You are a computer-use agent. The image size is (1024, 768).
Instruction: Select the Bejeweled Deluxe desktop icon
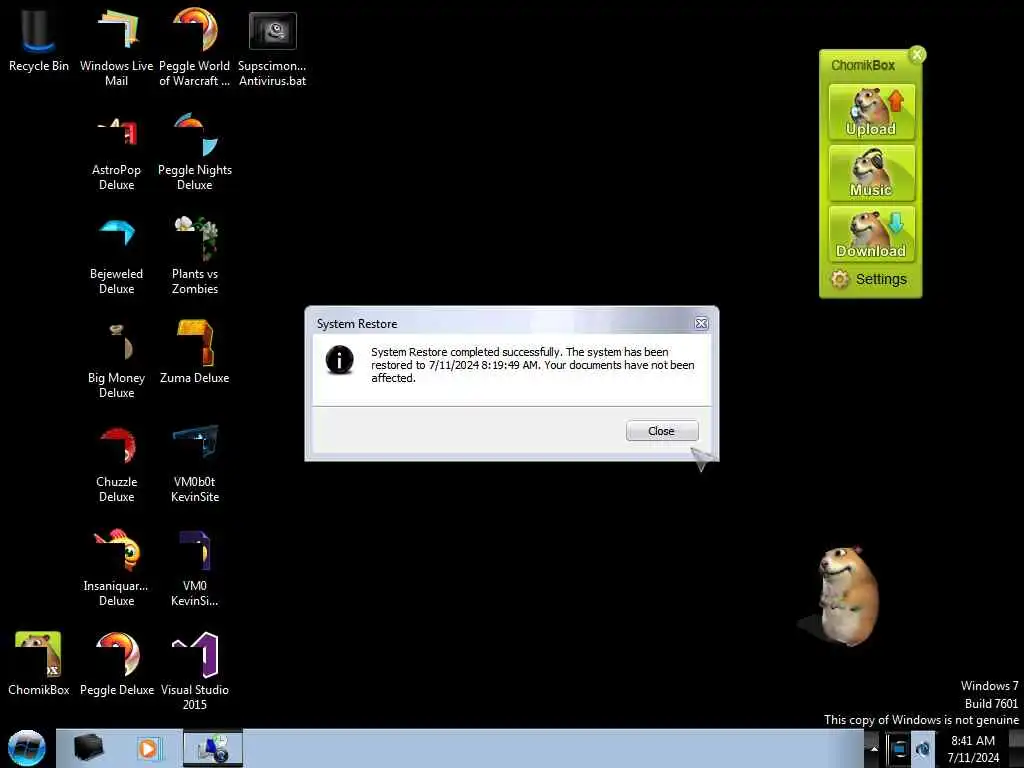[116, 255]
